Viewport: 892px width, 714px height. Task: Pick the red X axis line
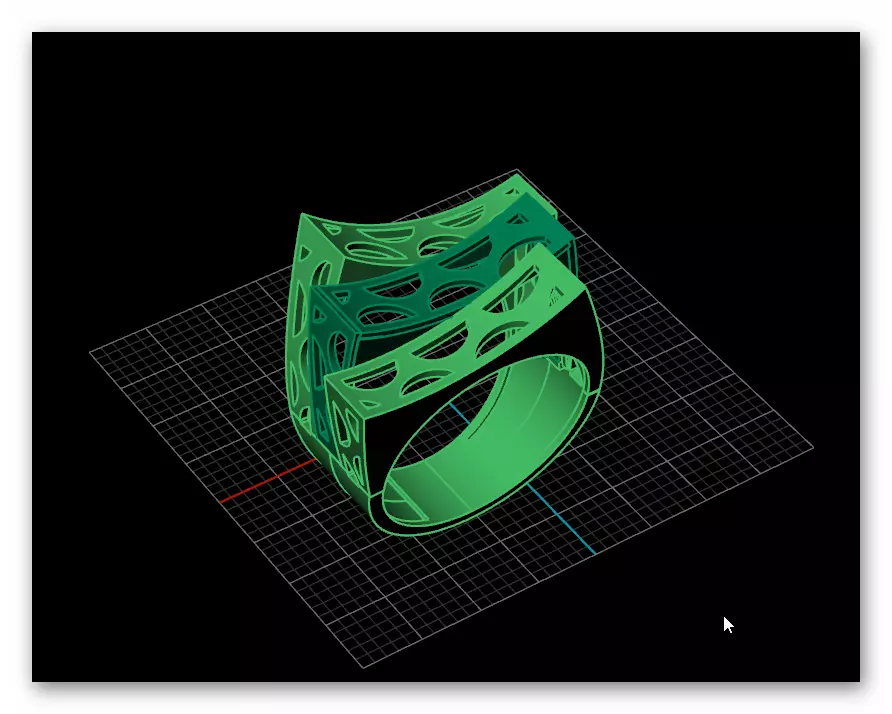pos(267,481)
